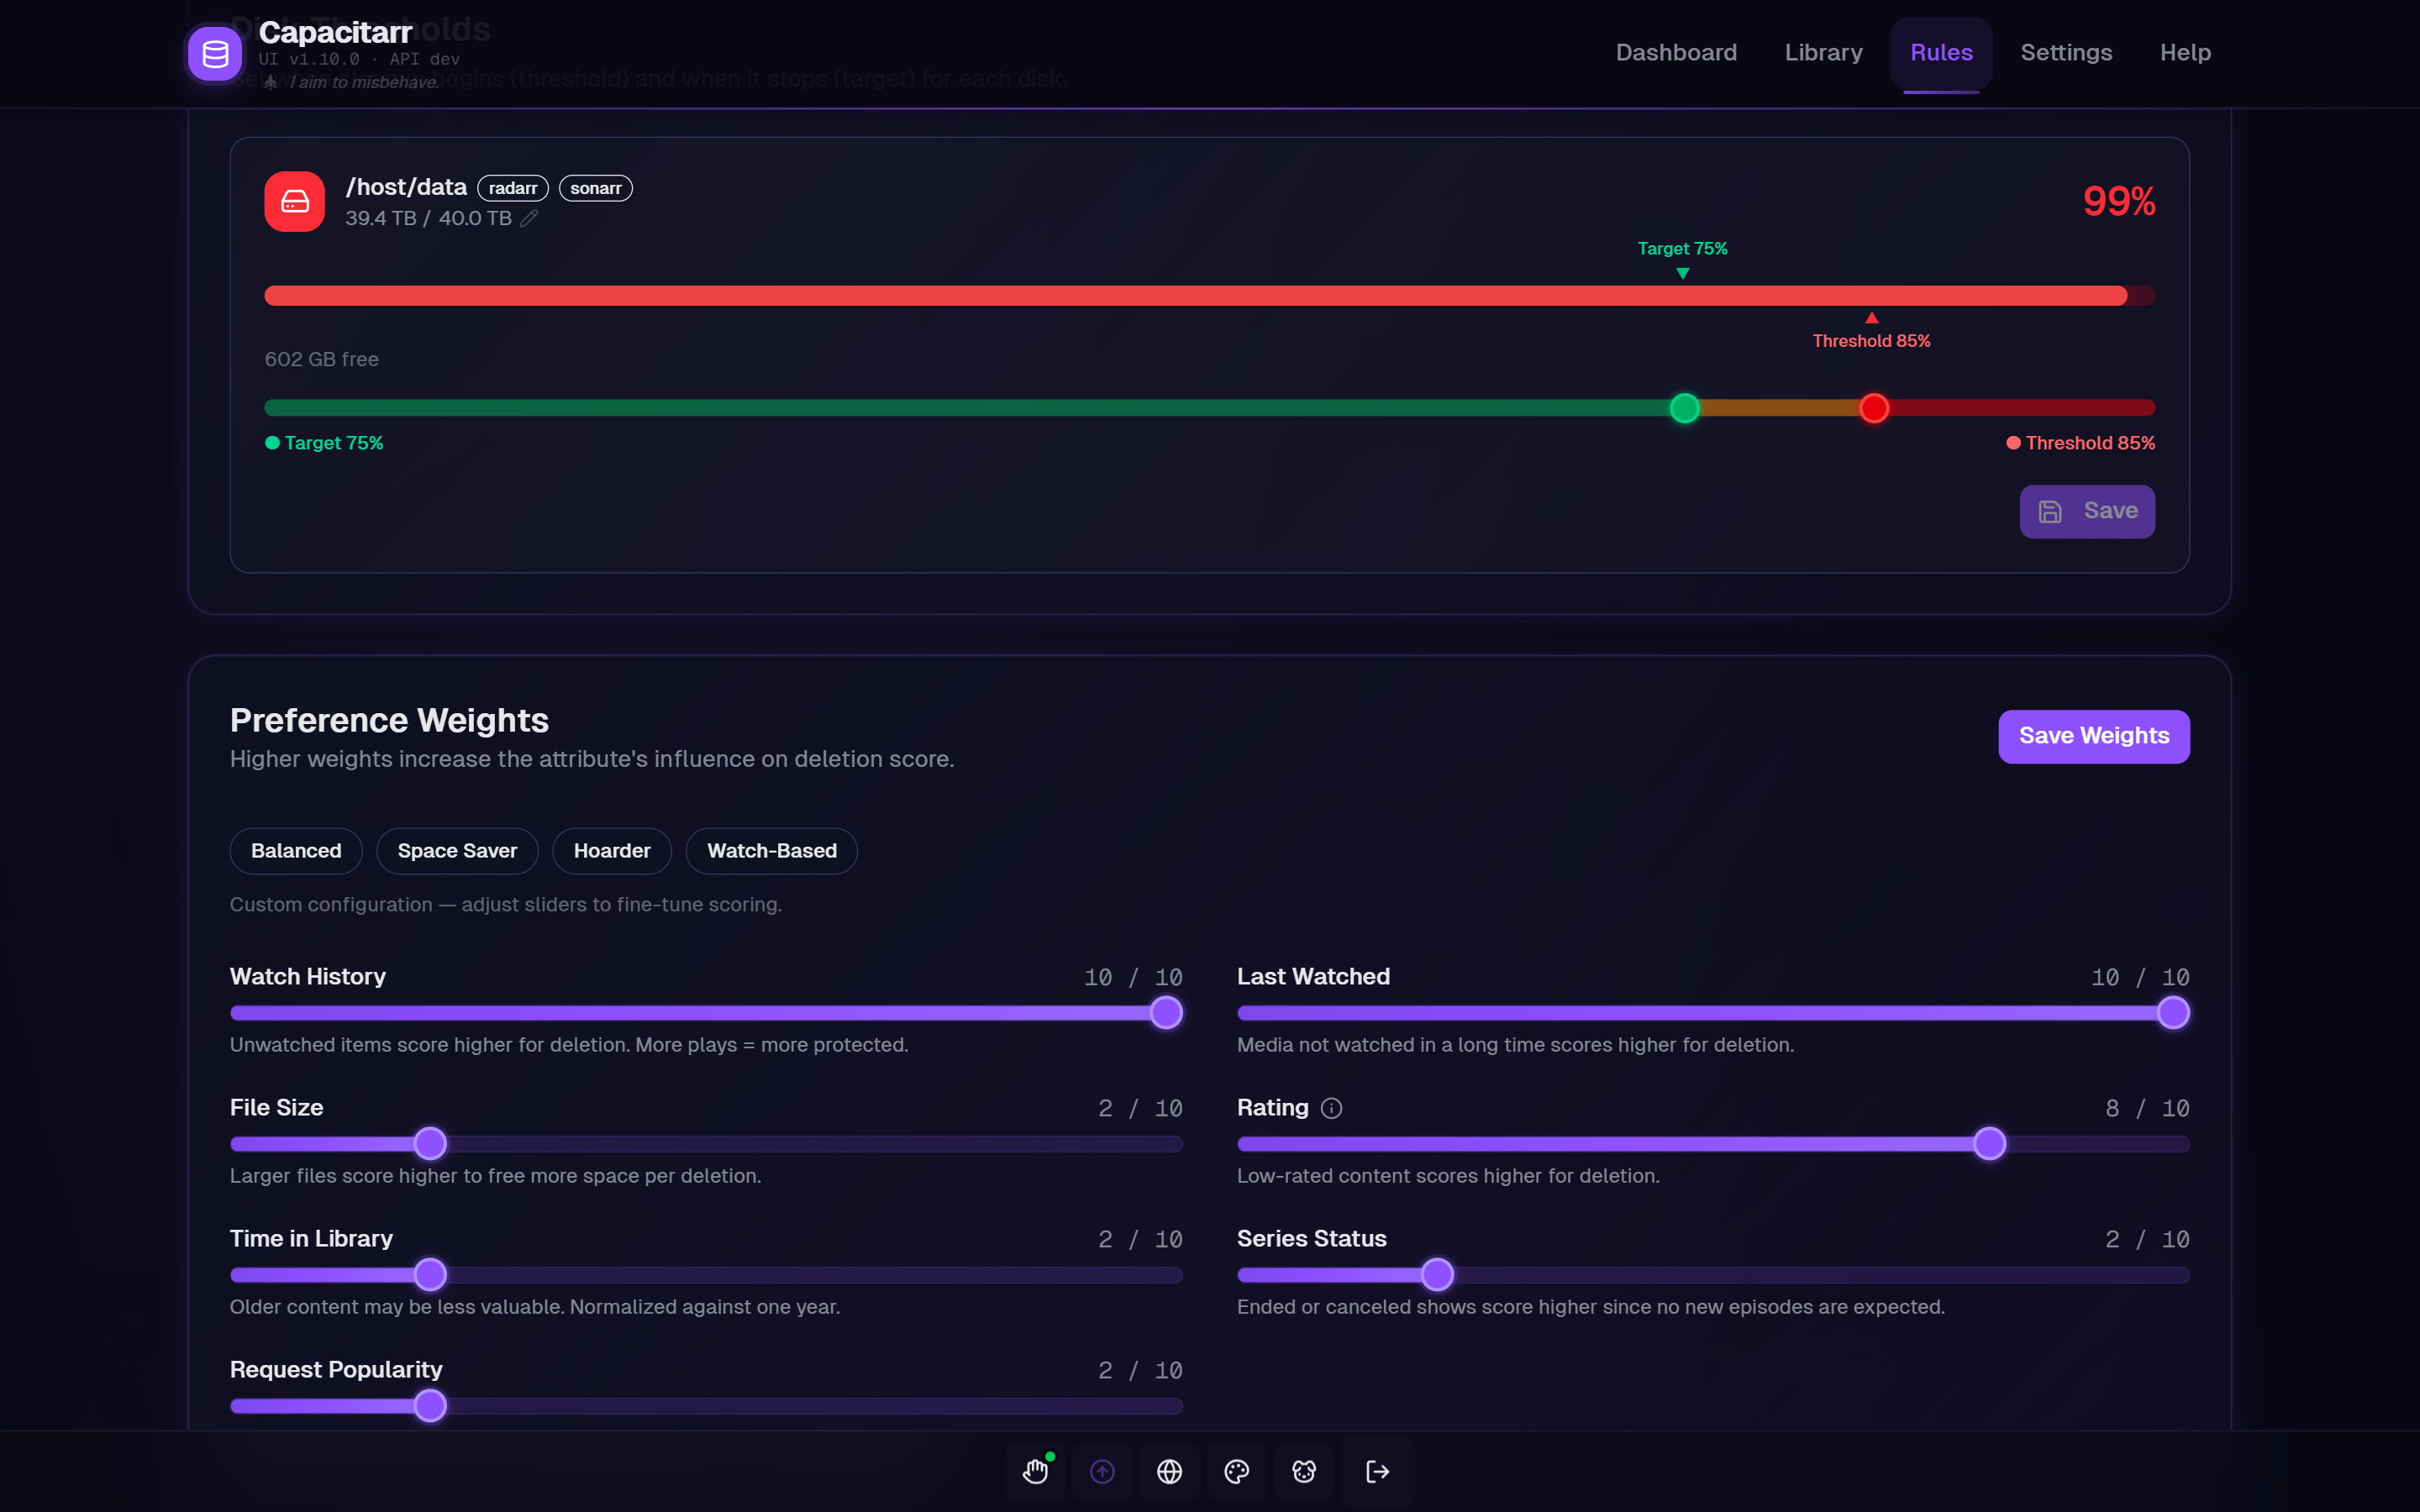Click the red disk drive icon for /host/data
Image resolution: width=2420 pixels, height=1512 pixels.
tap(294, 202)
